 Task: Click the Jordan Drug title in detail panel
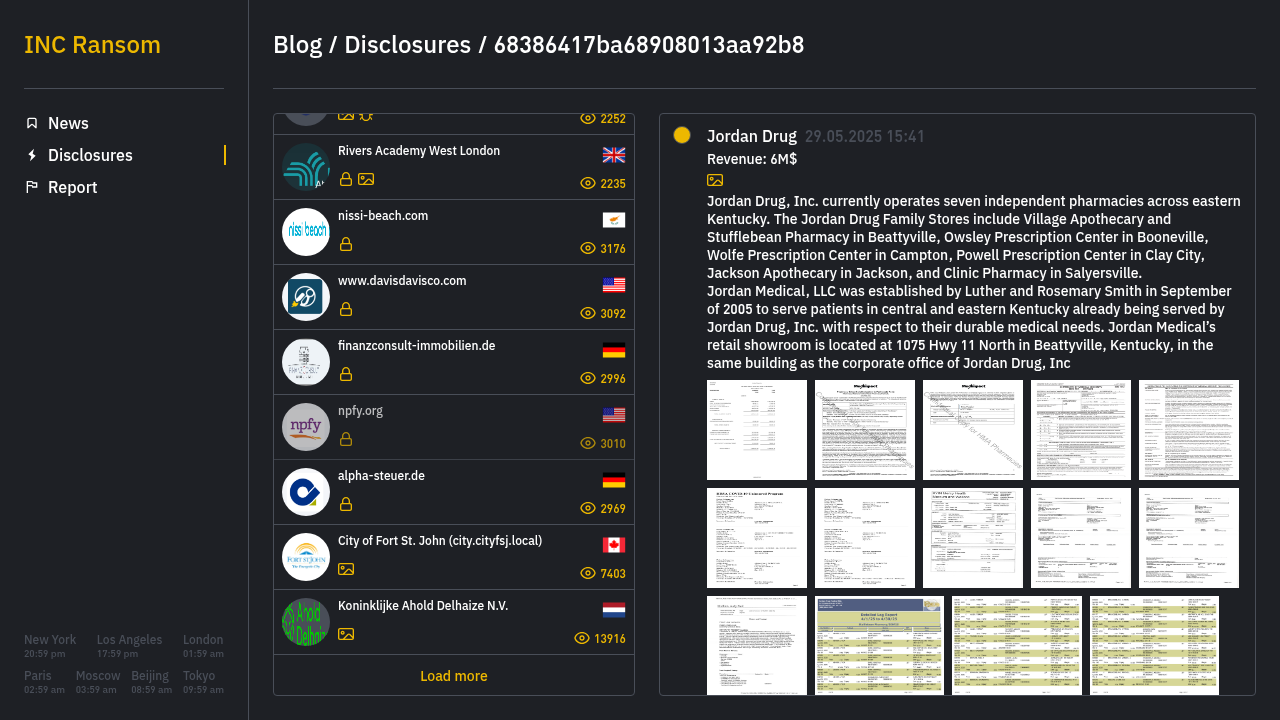coord(752,137)
